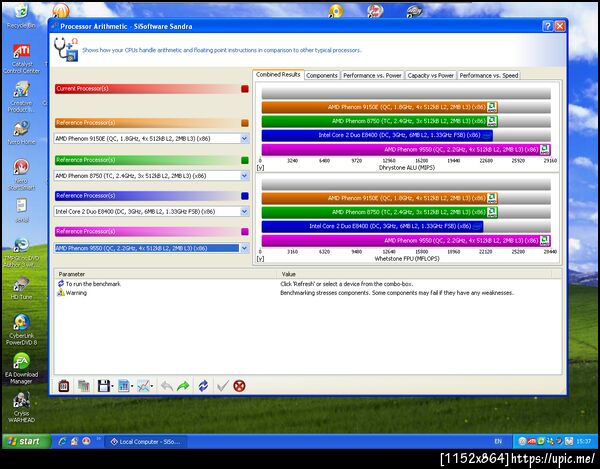Switch to the Components tab
This screenshot has height=469, width=600.
coord(322,75)
